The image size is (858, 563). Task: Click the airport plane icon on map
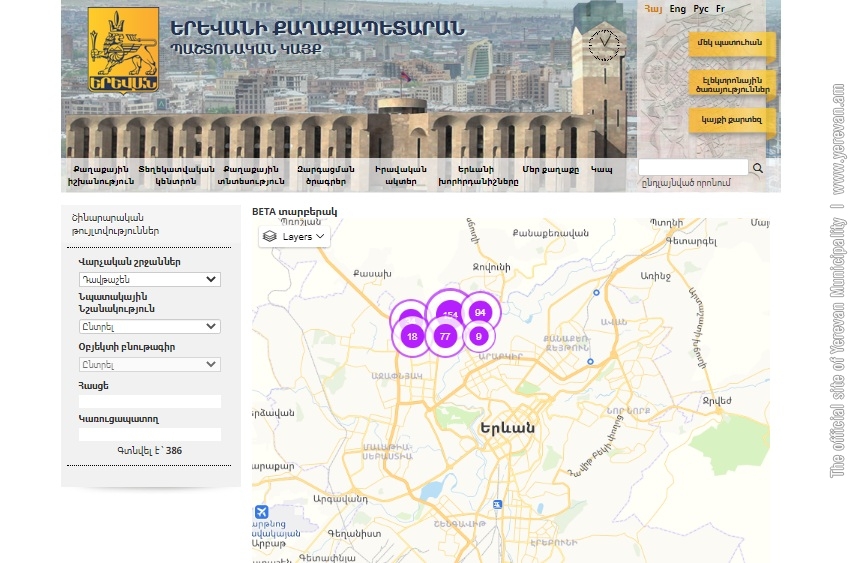click(x=262, y=512)
